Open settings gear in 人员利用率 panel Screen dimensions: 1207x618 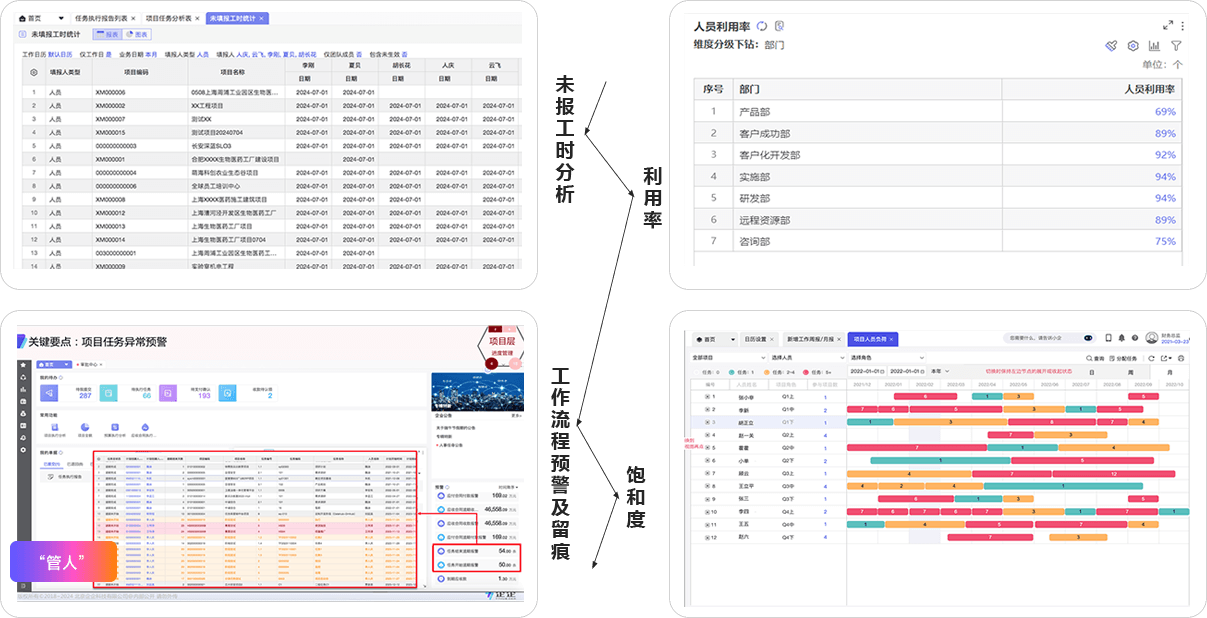coord(1133,46)
